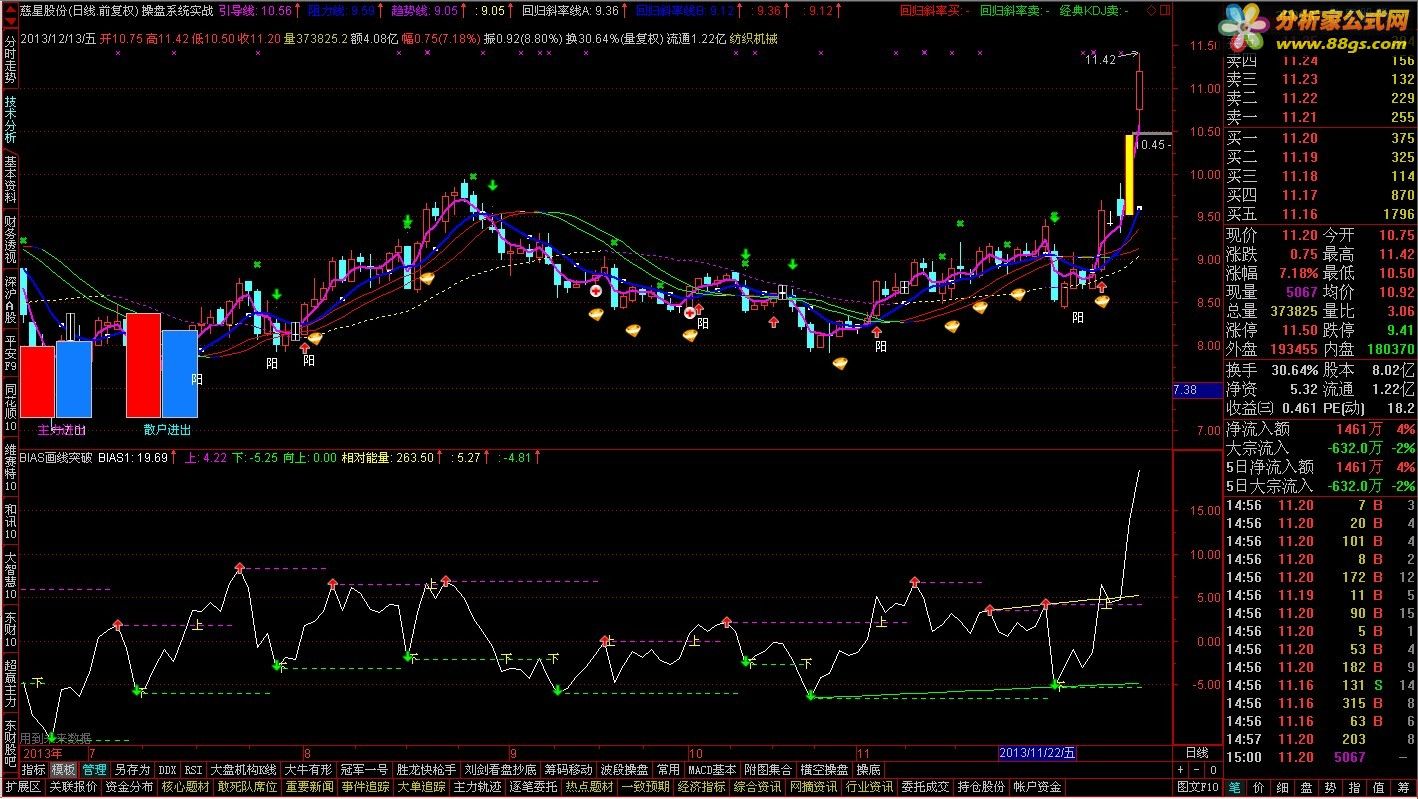Zoom in chart with plus button

[1181, 770]
